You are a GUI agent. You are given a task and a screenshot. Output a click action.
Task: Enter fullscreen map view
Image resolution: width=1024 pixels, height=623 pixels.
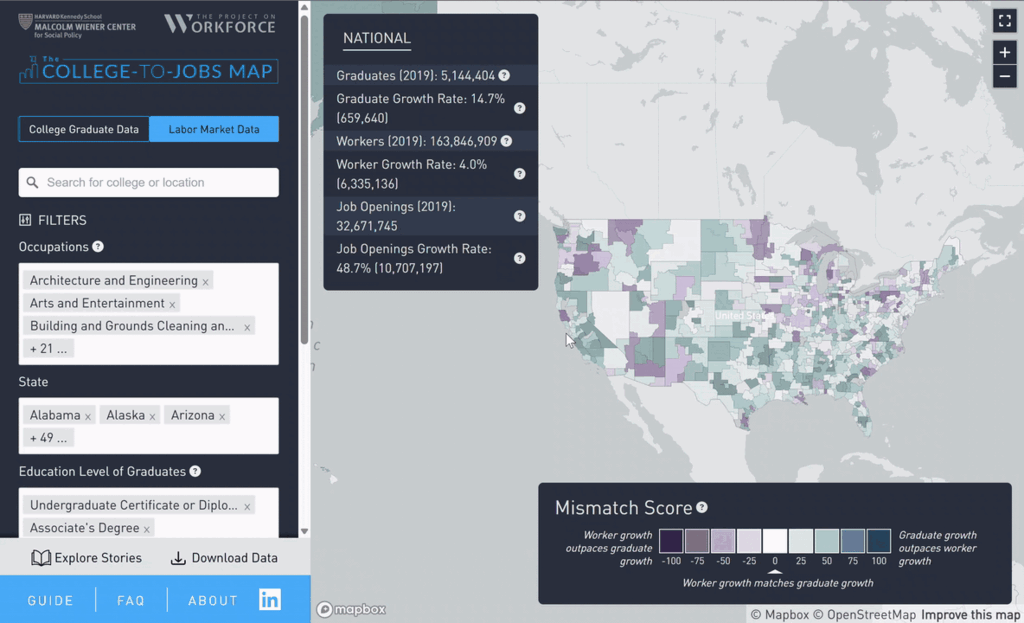click(x=1004, y=19)
